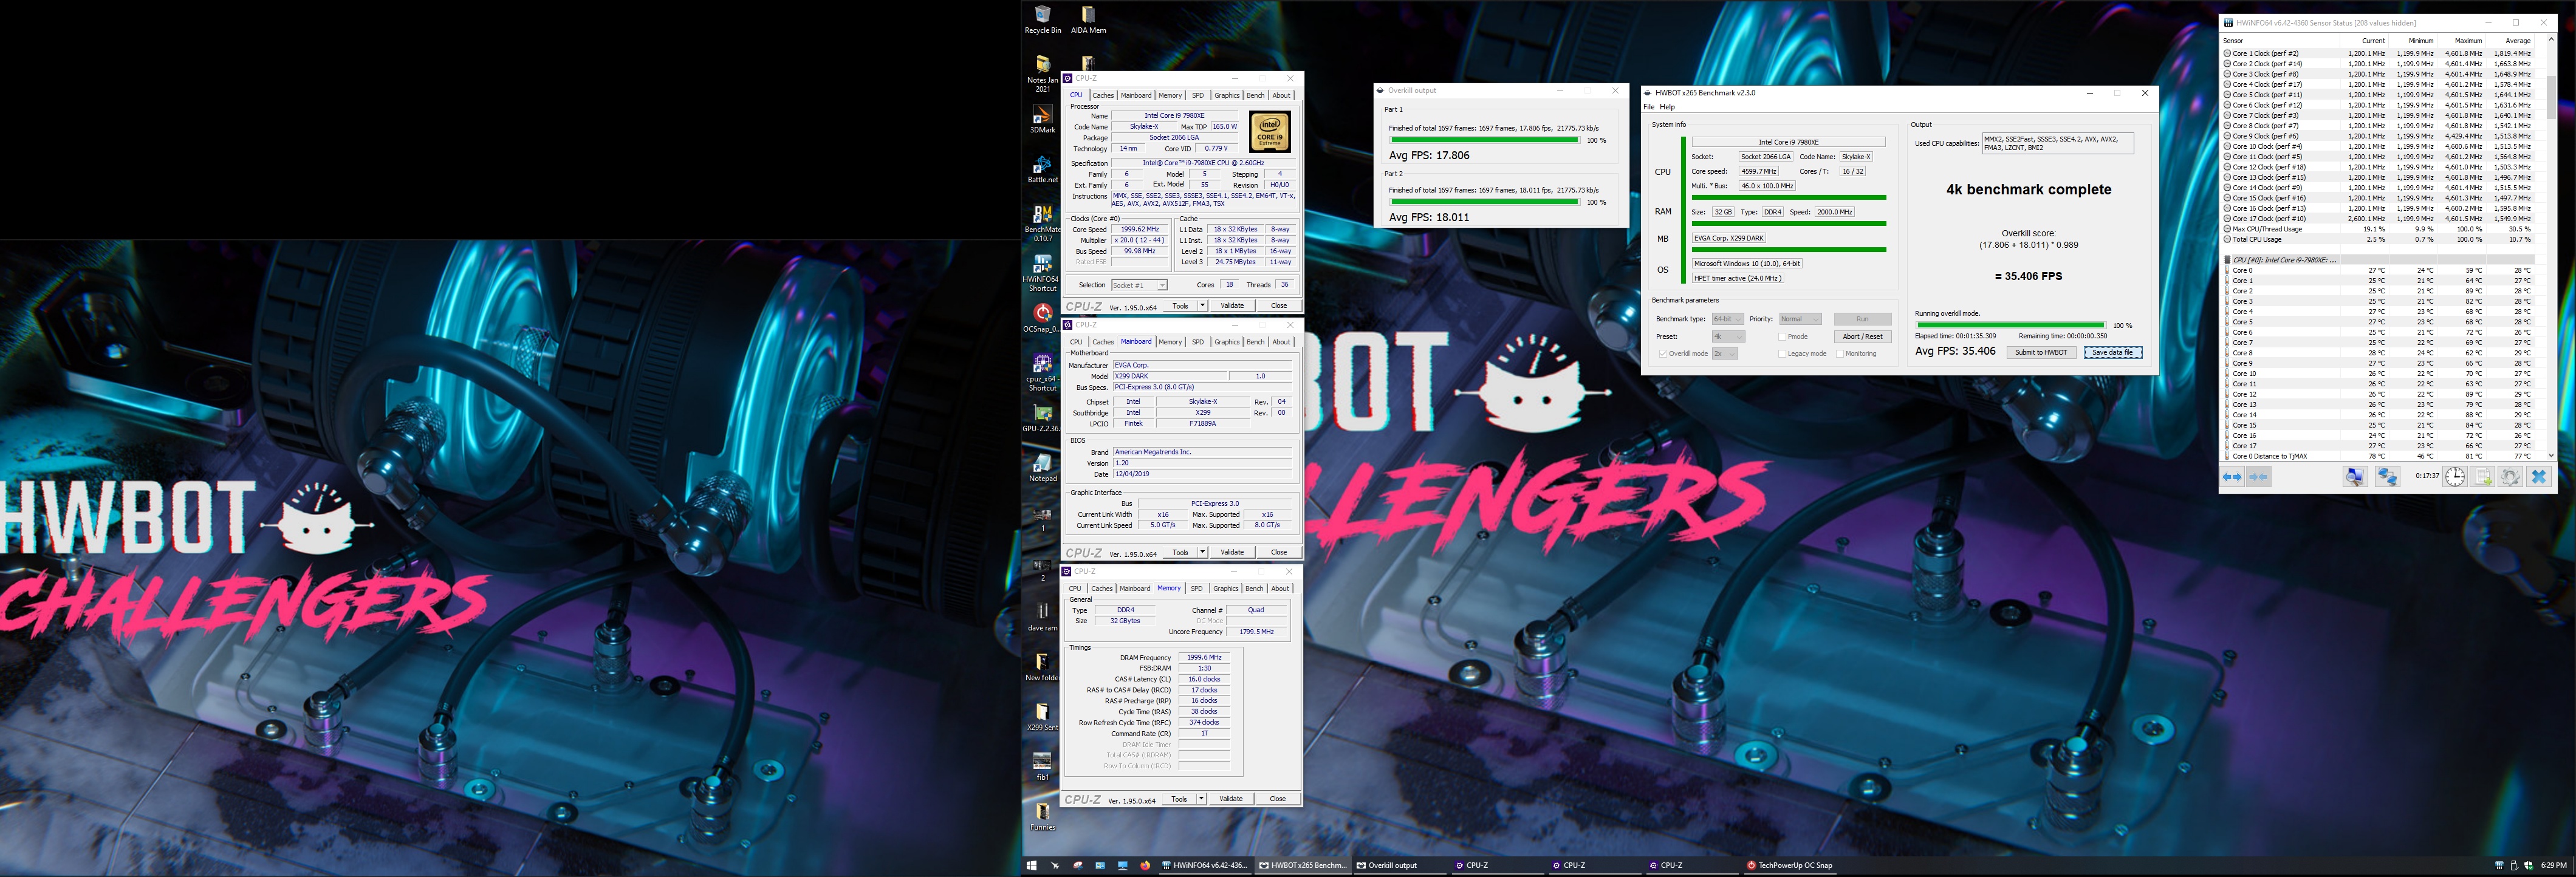Switch to Bench tab in top CPU-Z
2576x877 pixels.
tap(1255, 95)
